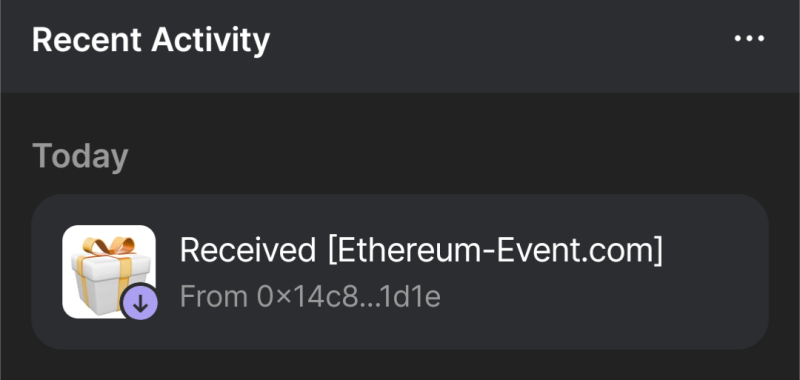Viewport: 800px width, 380px height.
Task: Click the "Received [Ethereum-Event.com]" title text
Action: click(x=421, y=250)
